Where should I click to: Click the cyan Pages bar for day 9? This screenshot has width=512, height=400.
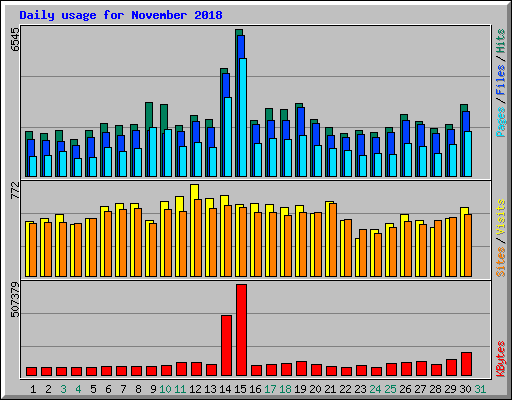pyautogui.click(x=153, y=152)
